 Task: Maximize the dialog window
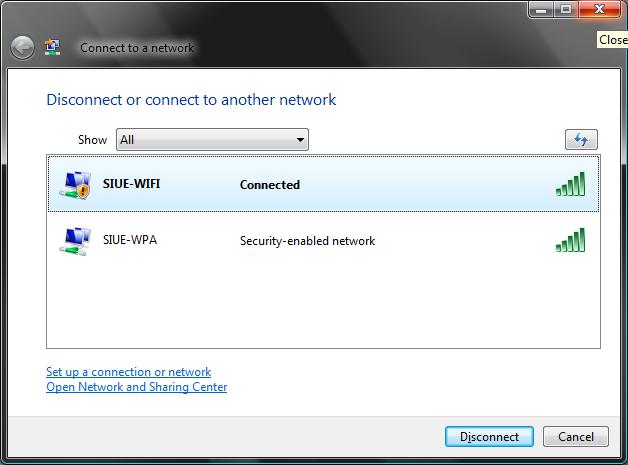[x=566, y=10]
